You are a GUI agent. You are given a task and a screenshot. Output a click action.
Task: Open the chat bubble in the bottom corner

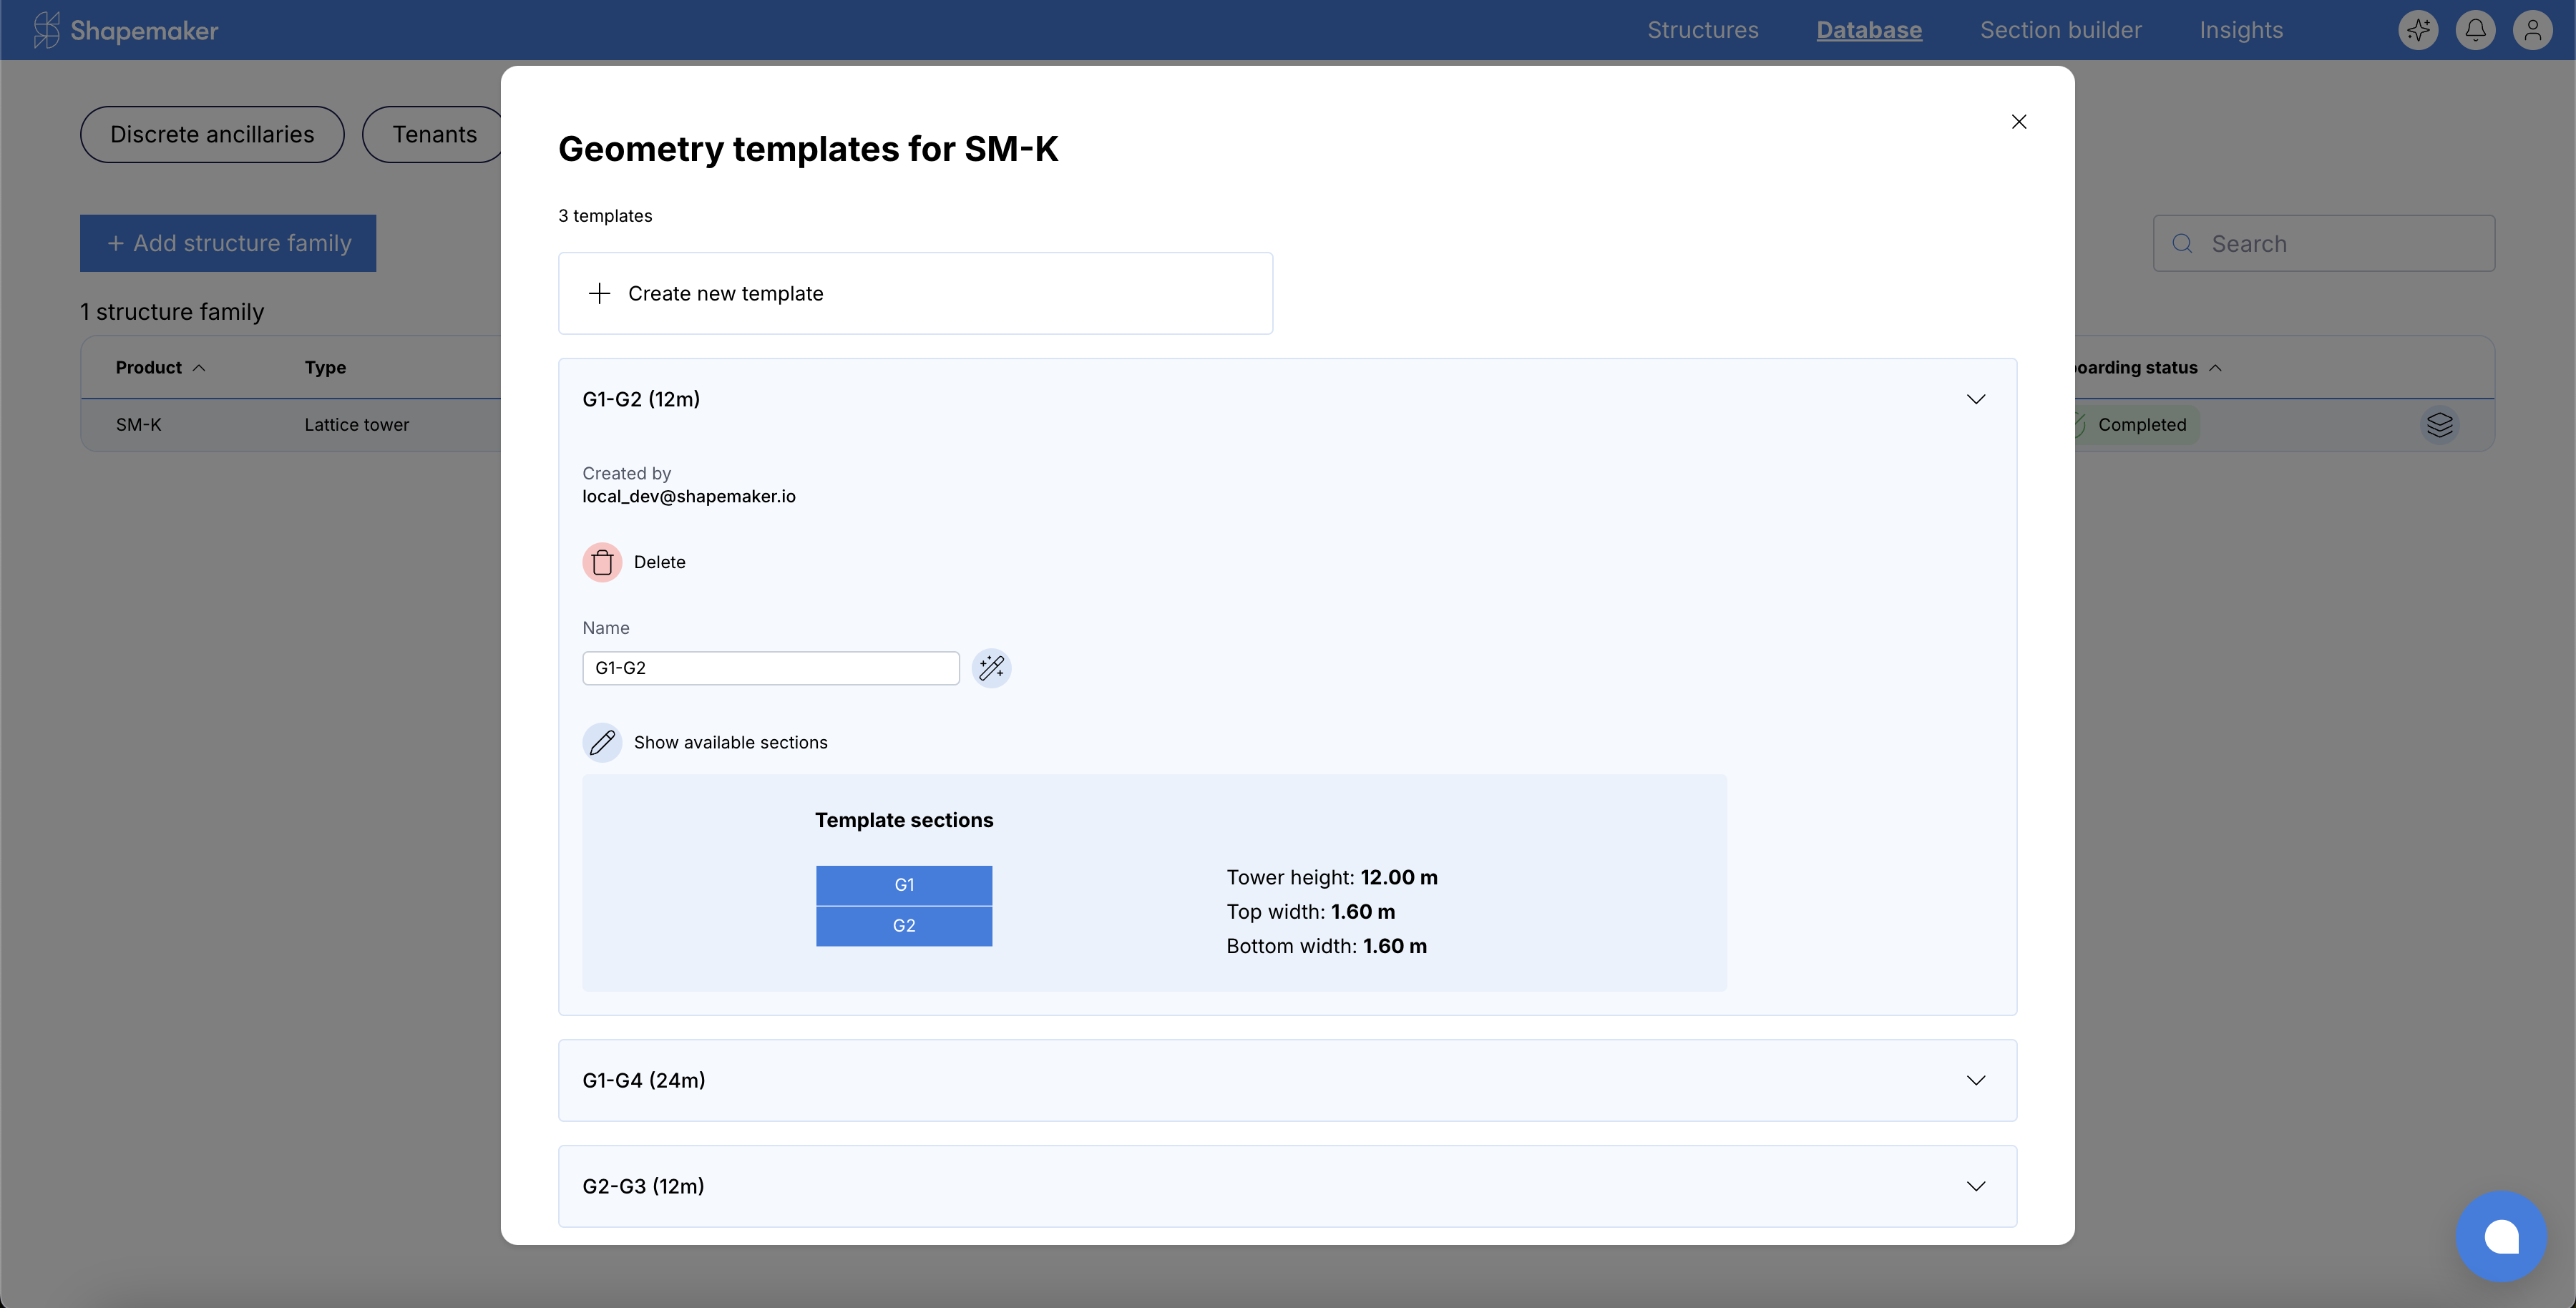coord(2501,1237)
